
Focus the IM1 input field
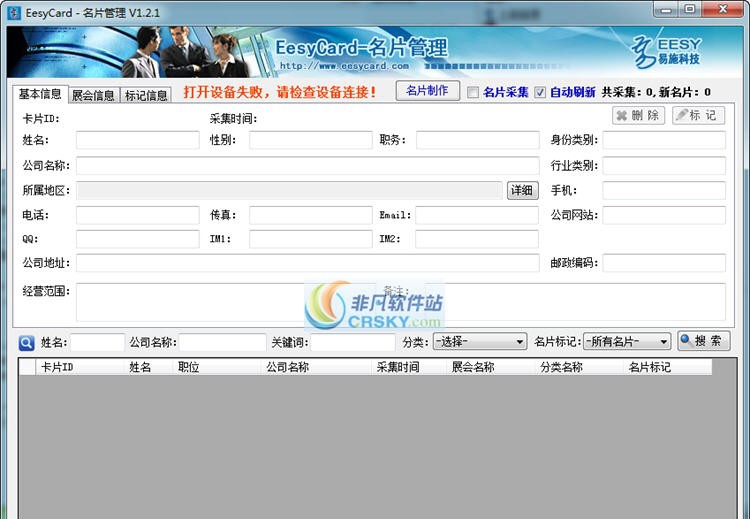point(310,239)
